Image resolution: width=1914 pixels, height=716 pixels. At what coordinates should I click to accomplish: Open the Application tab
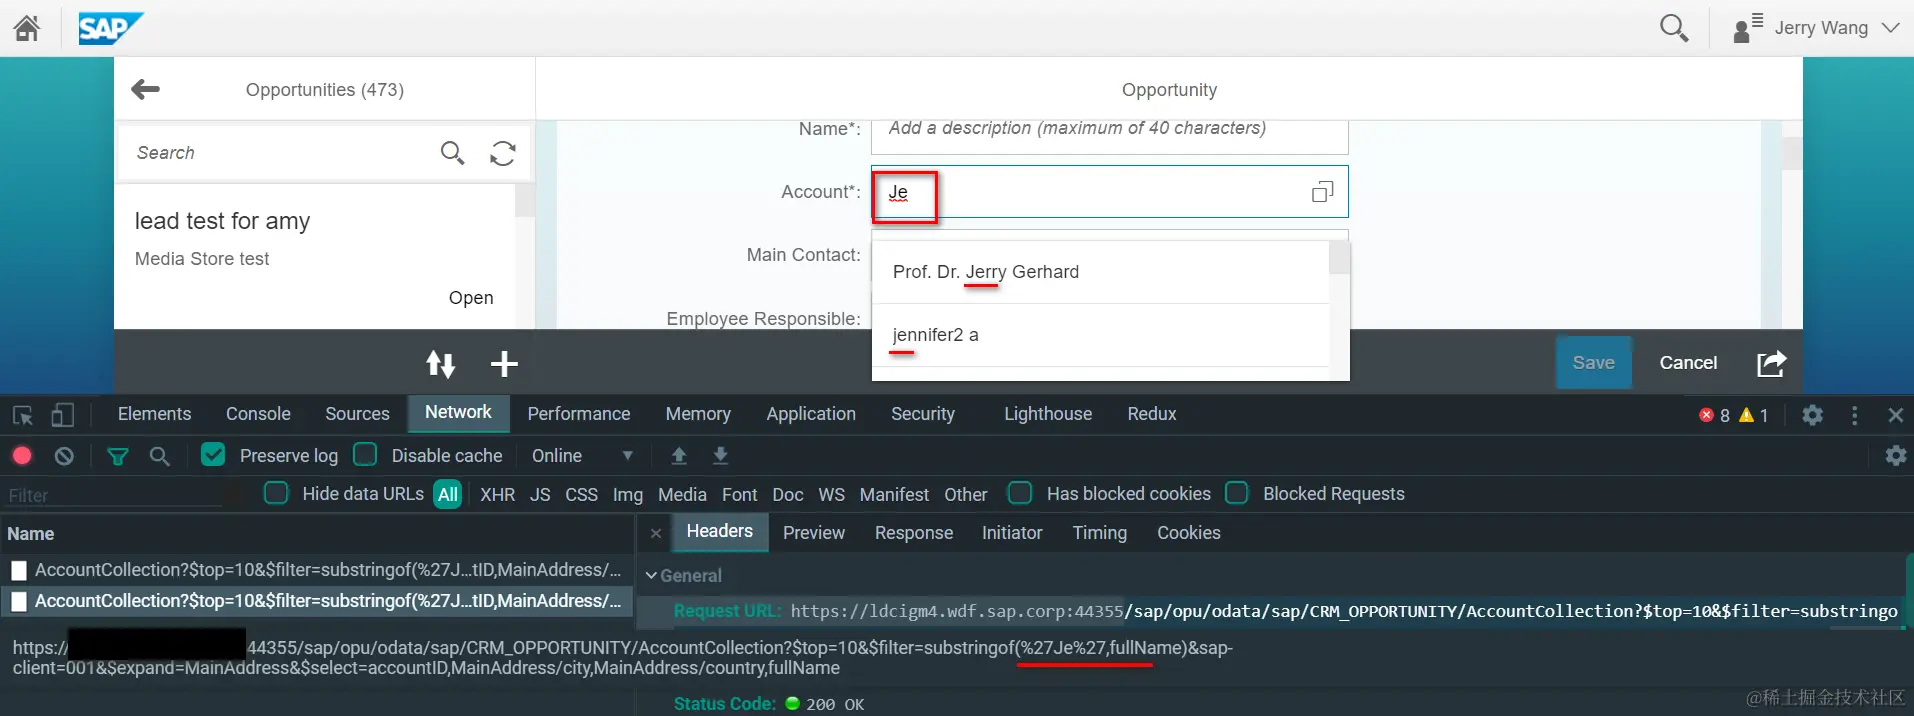pos(811,414)
